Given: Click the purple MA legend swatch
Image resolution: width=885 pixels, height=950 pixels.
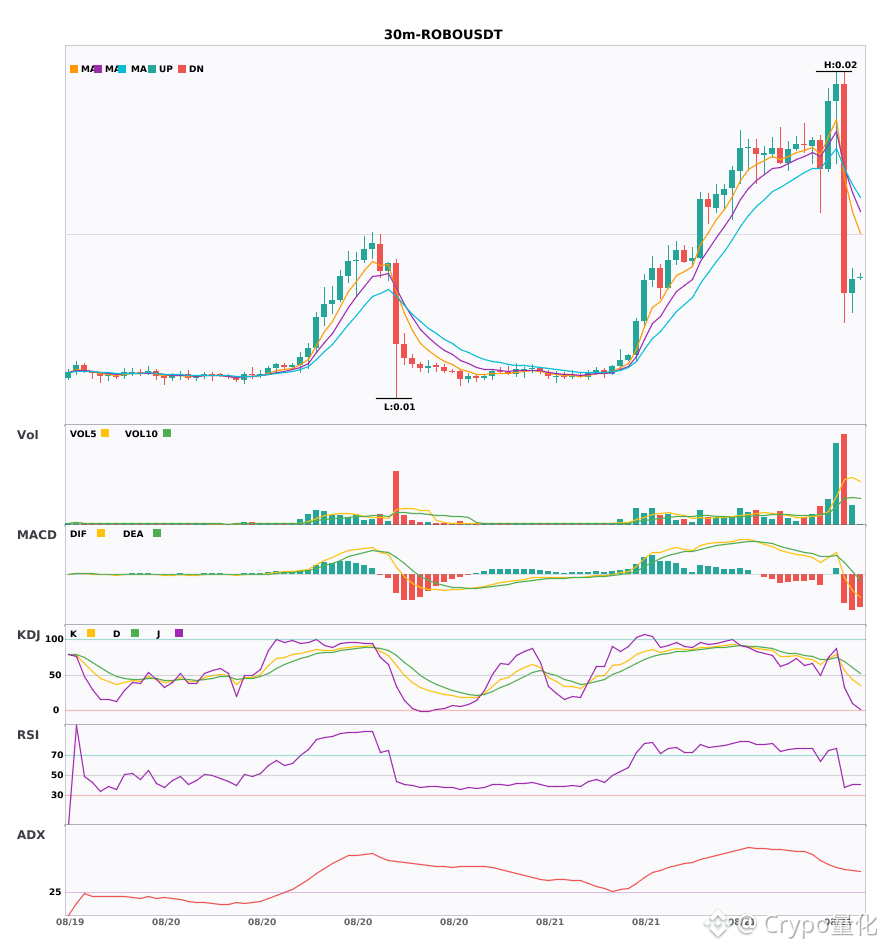Looking at the screenshot, I should click(98, 69).
